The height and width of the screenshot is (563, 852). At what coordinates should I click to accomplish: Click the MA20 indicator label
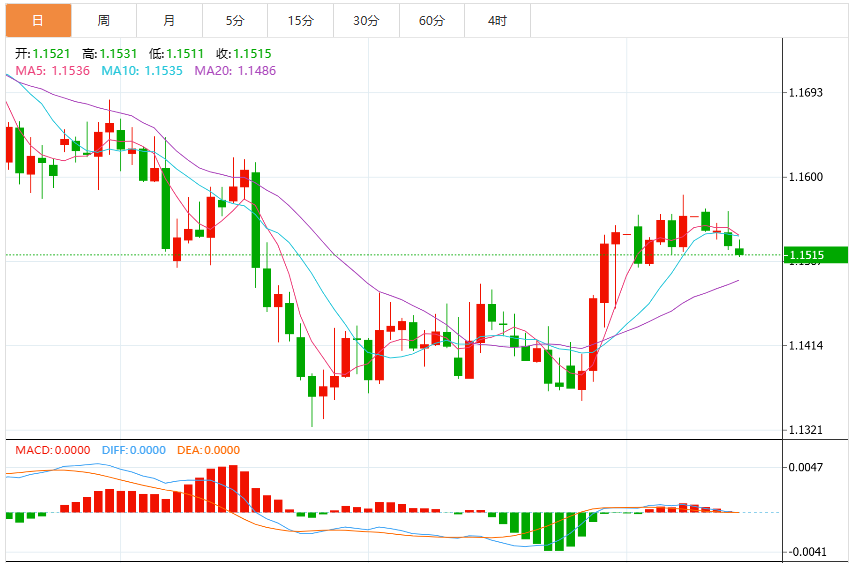point(235,71)
